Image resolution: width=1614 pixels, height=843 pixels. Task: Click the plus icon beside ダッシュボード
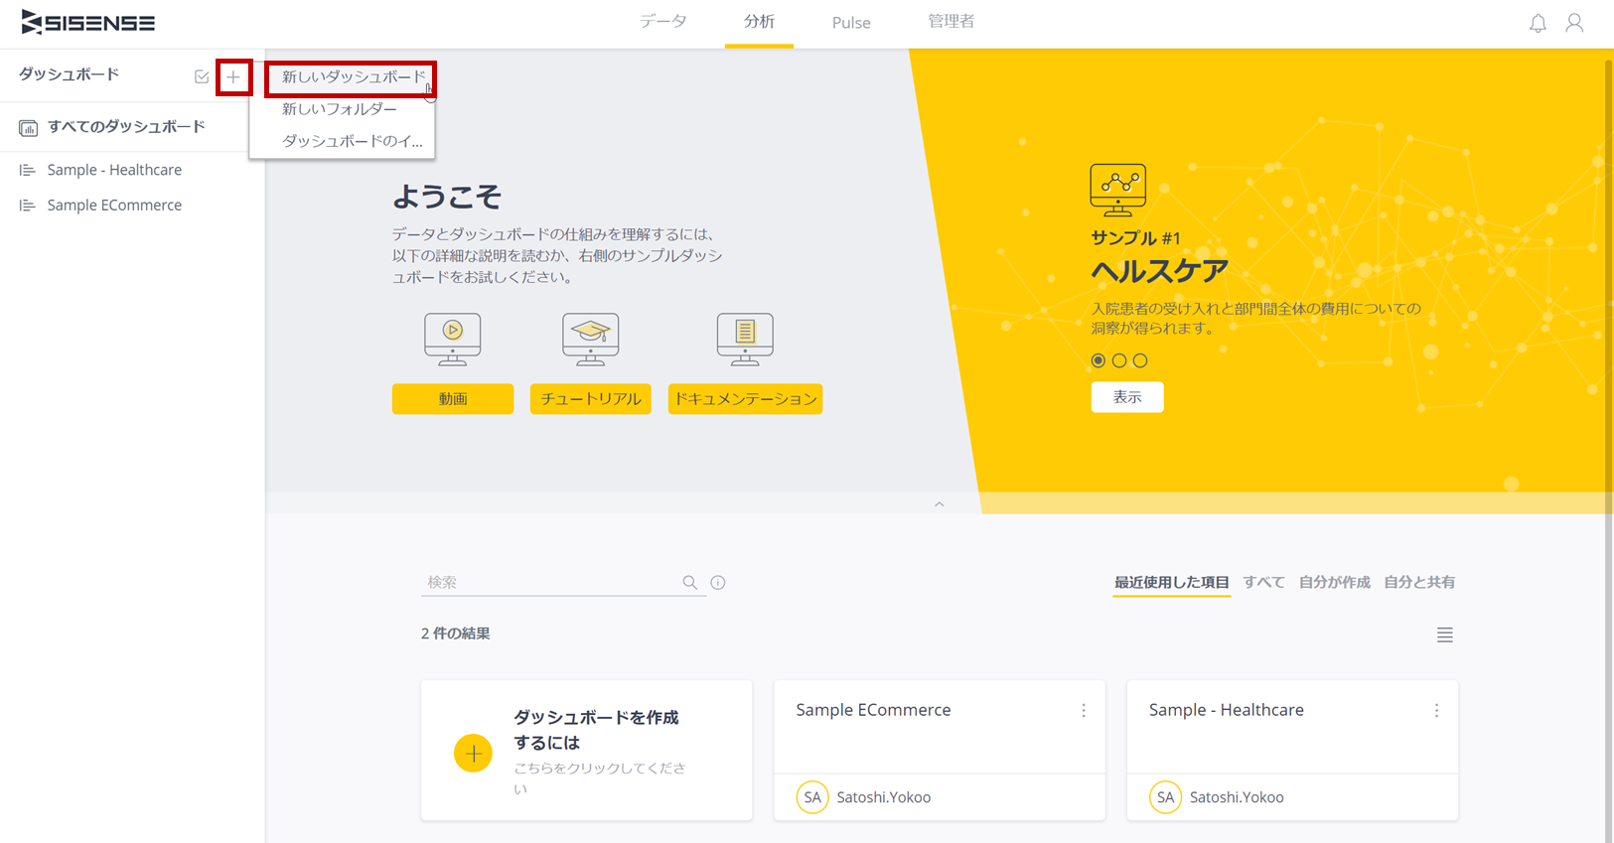click(x=234, y=77)
